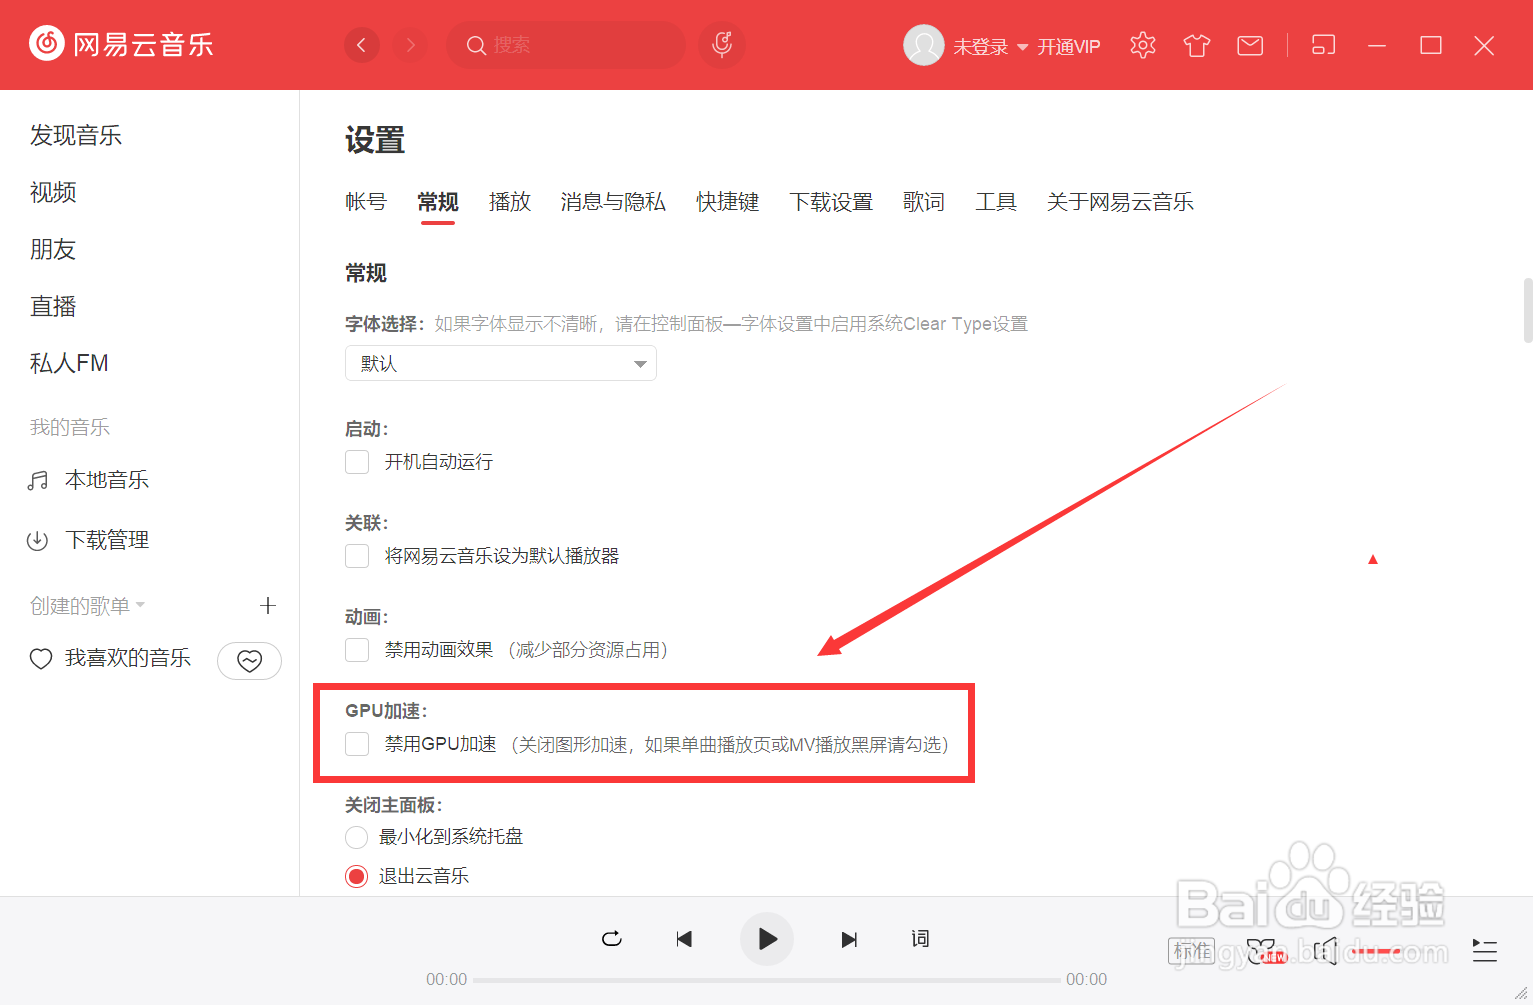The image size is (1533, 1005).
Task: Switch to the 快捷键 tab
Action: click(x=728, y=202)
